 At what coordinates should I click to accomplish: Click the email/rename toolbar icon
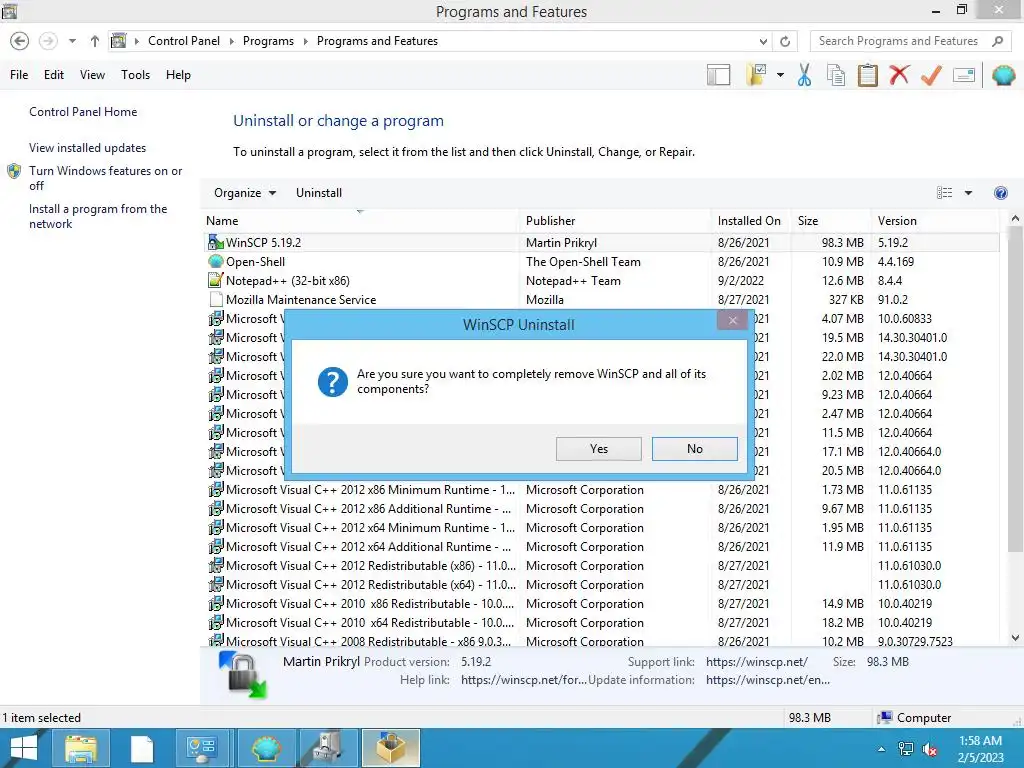click(x=964, y=75)
